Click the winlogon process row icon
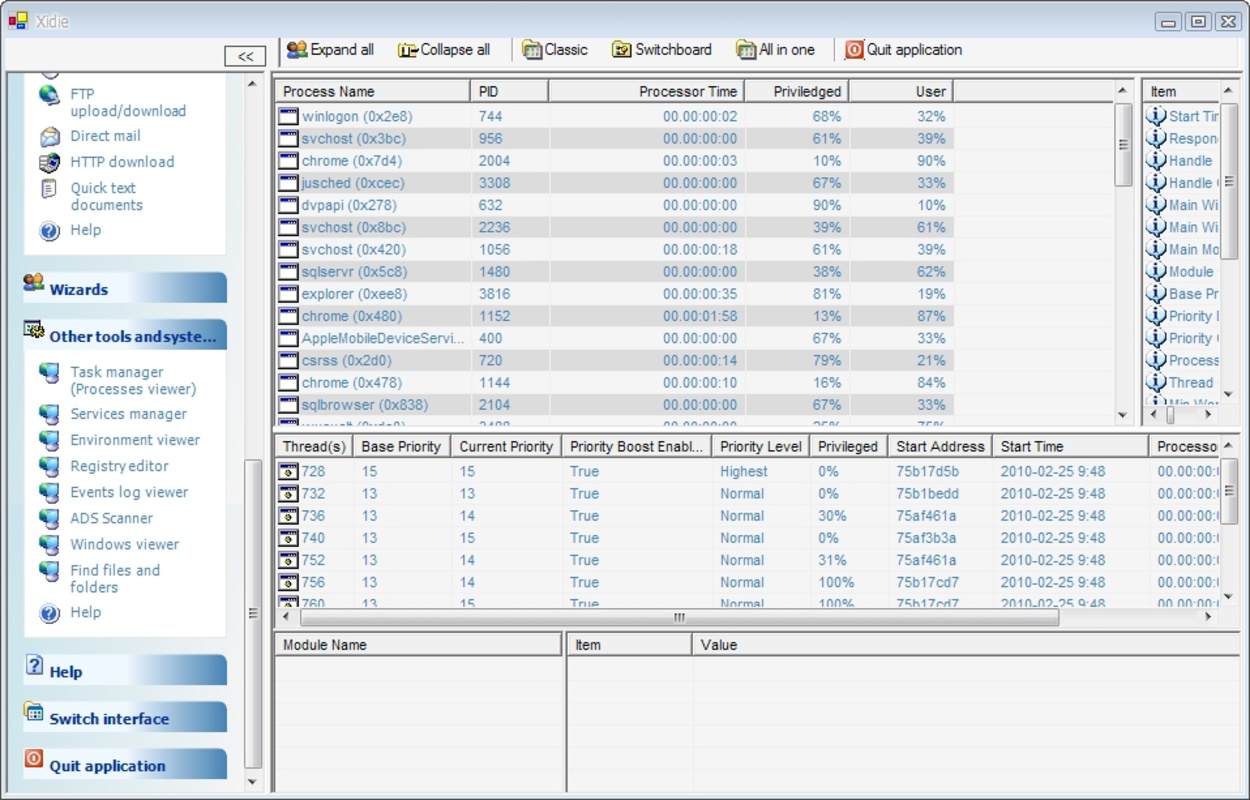 pyautogui.click(x=288, y=116)
